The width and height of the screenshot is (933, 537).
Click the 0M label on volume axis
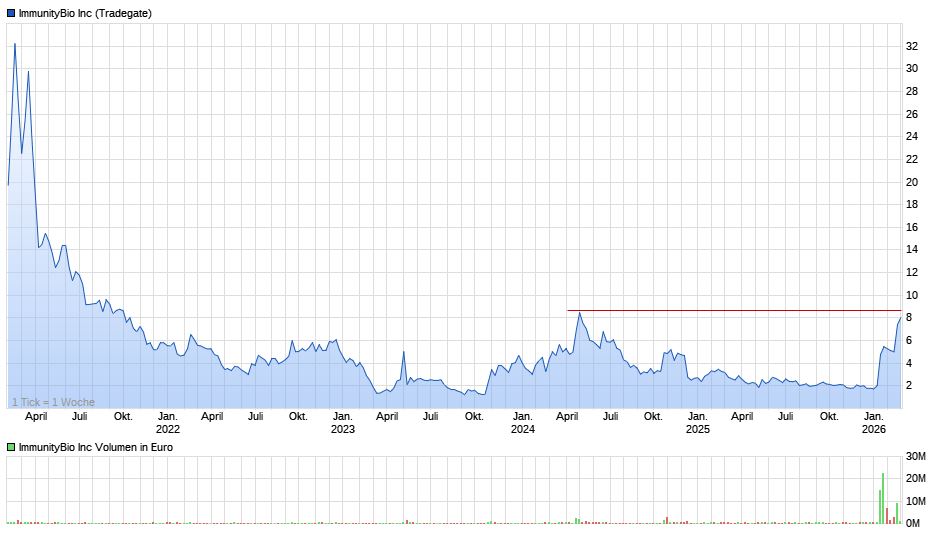point(913,523)
